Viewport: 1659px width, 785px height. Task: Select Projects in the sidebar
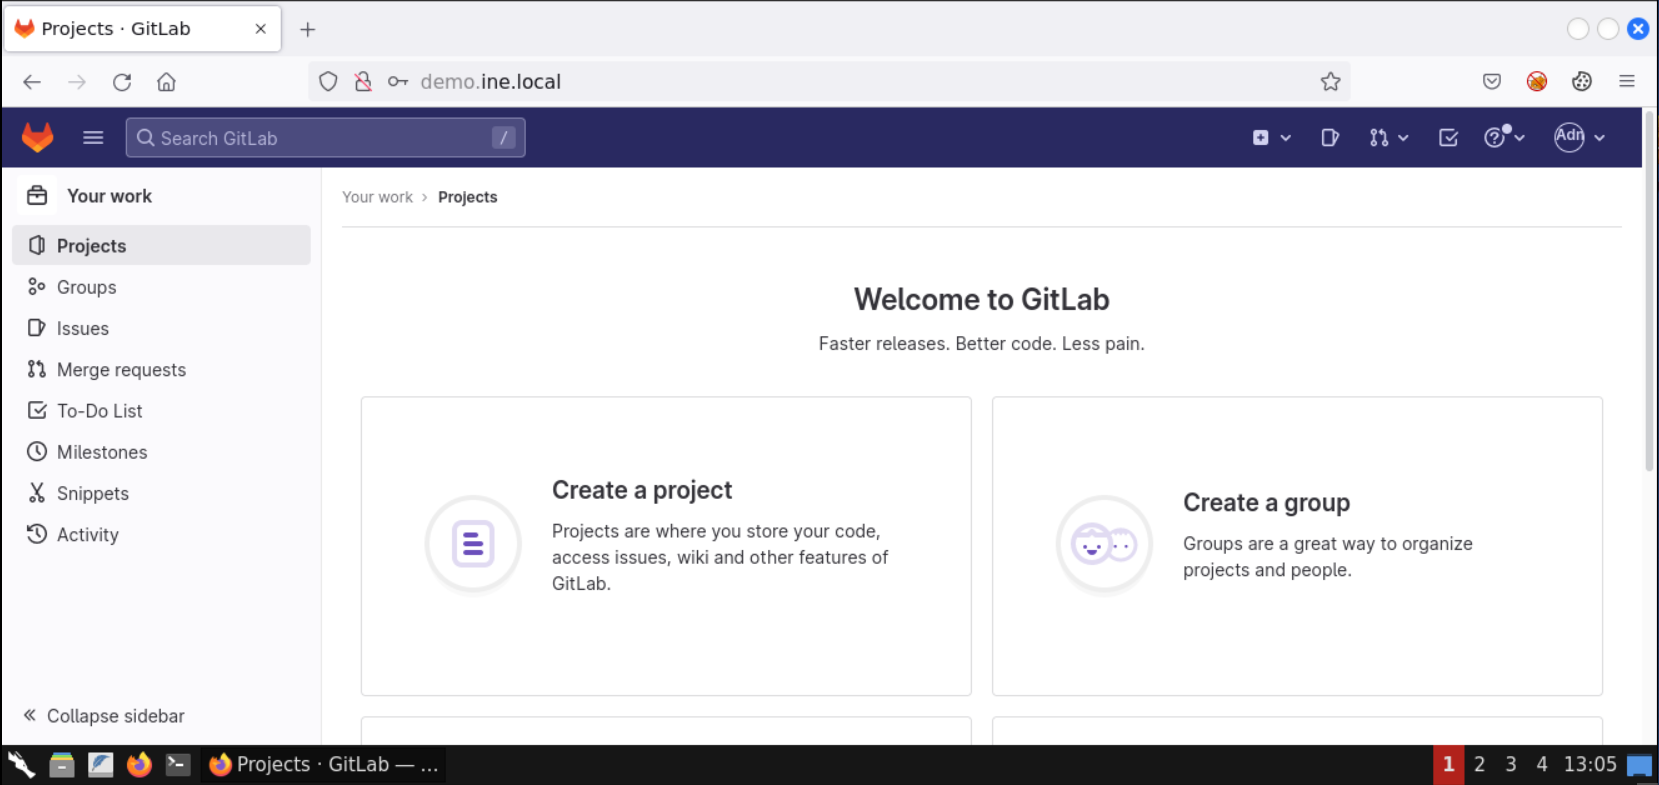(162, 245)
